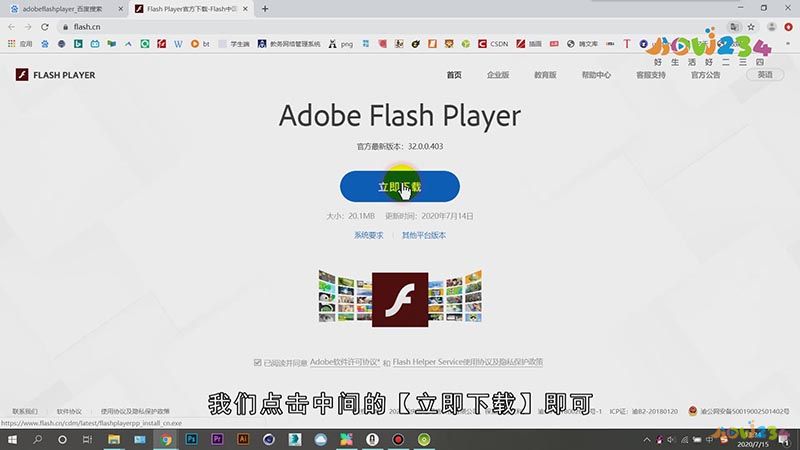Open the bt bookmark
800x450 pixels.
(200, 44)
